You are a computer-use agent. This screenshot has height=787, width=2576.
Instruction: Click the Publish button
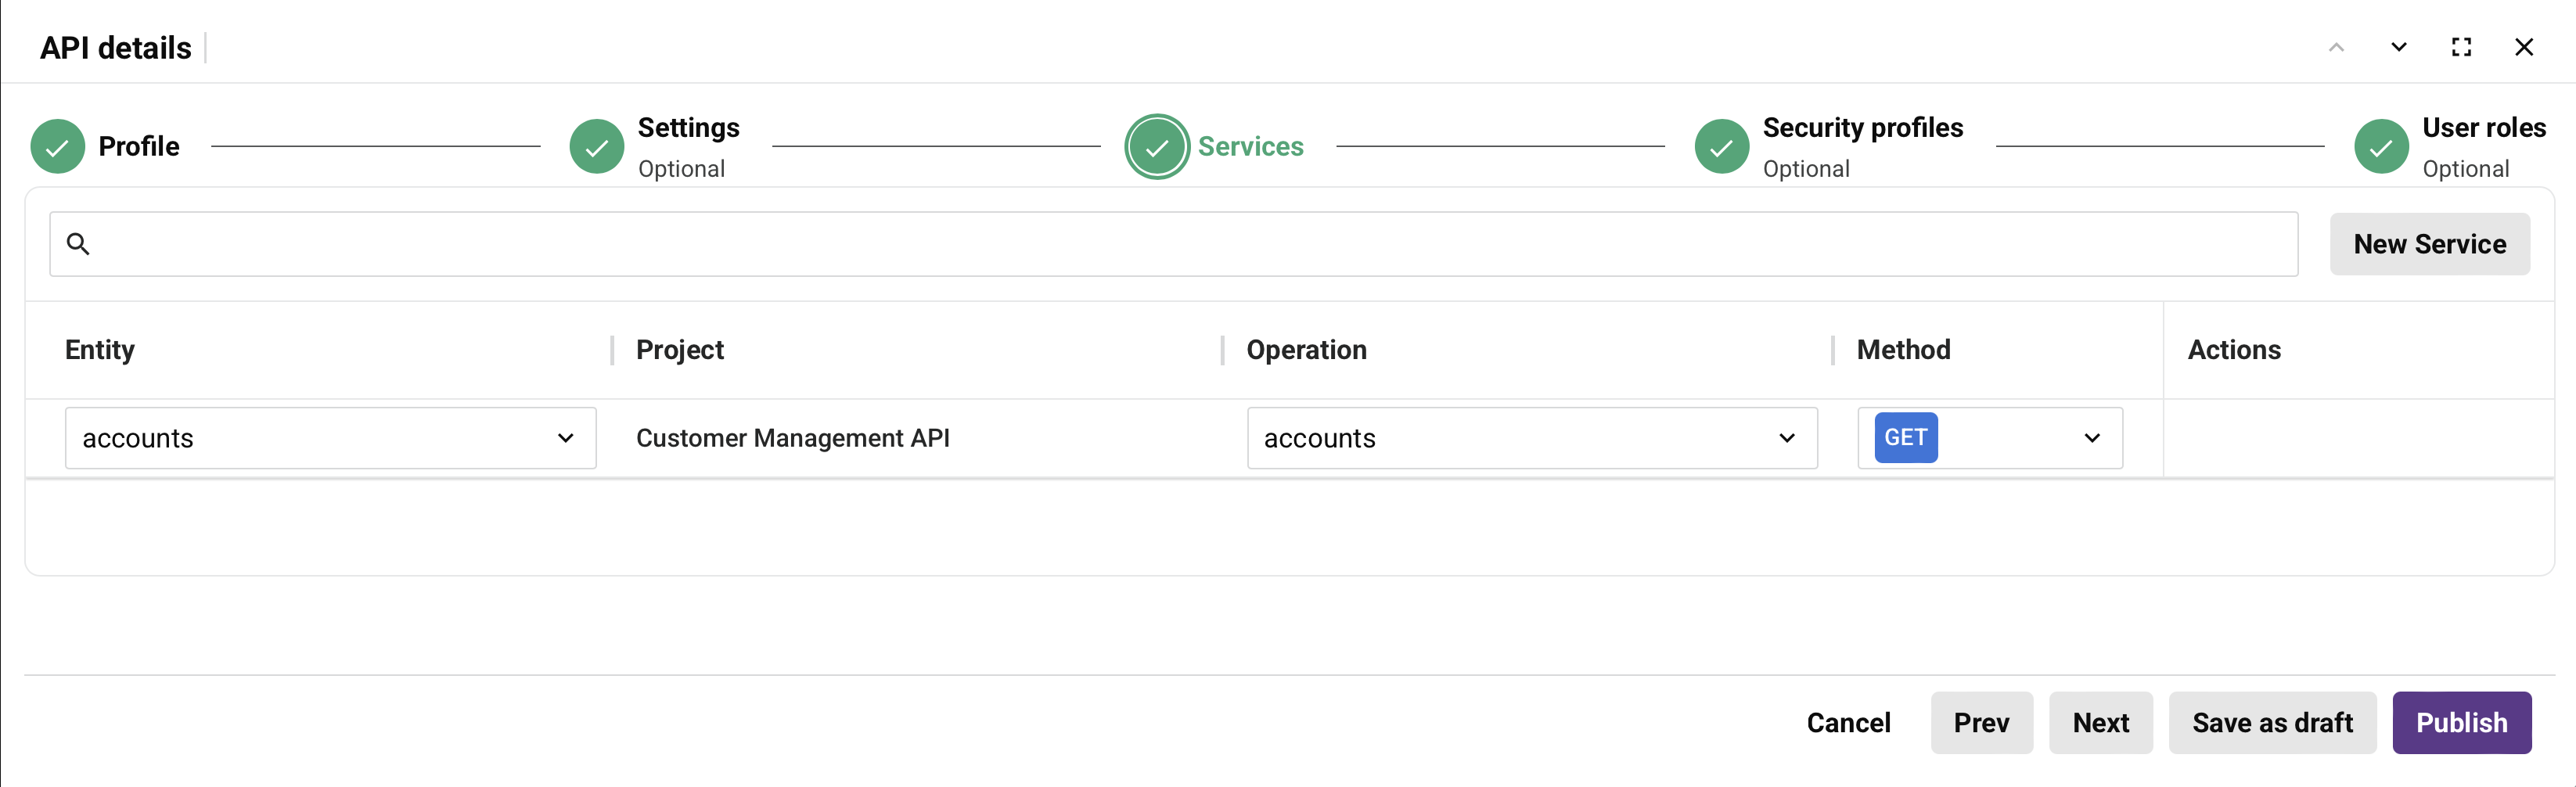click(2461, 722)
